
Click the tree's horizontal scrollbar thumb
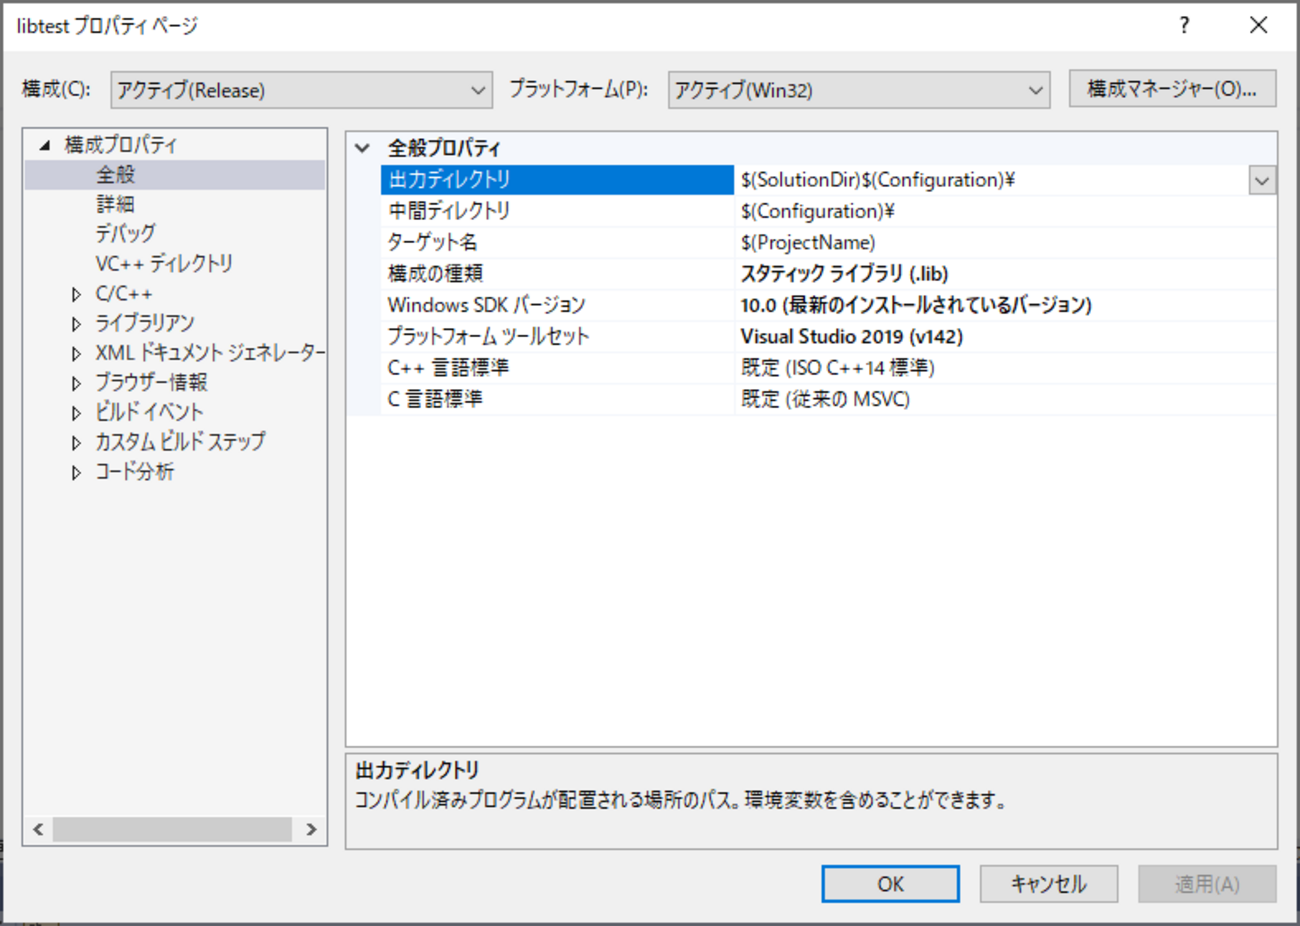[172, 829]
